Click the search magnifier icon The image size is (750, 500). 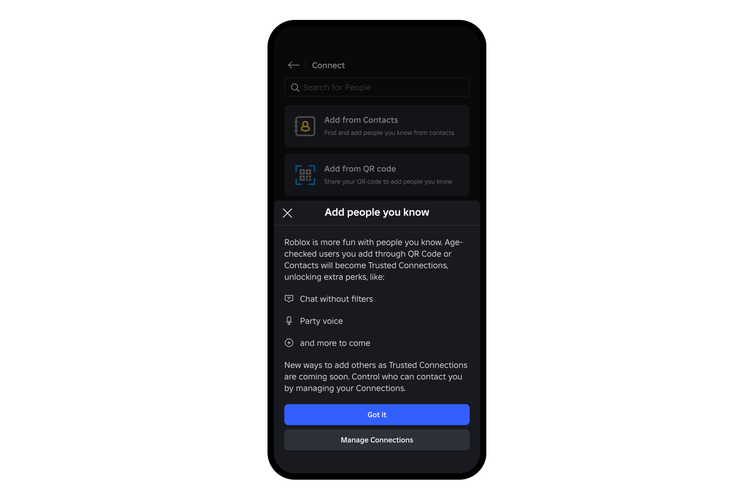(295, 88)
